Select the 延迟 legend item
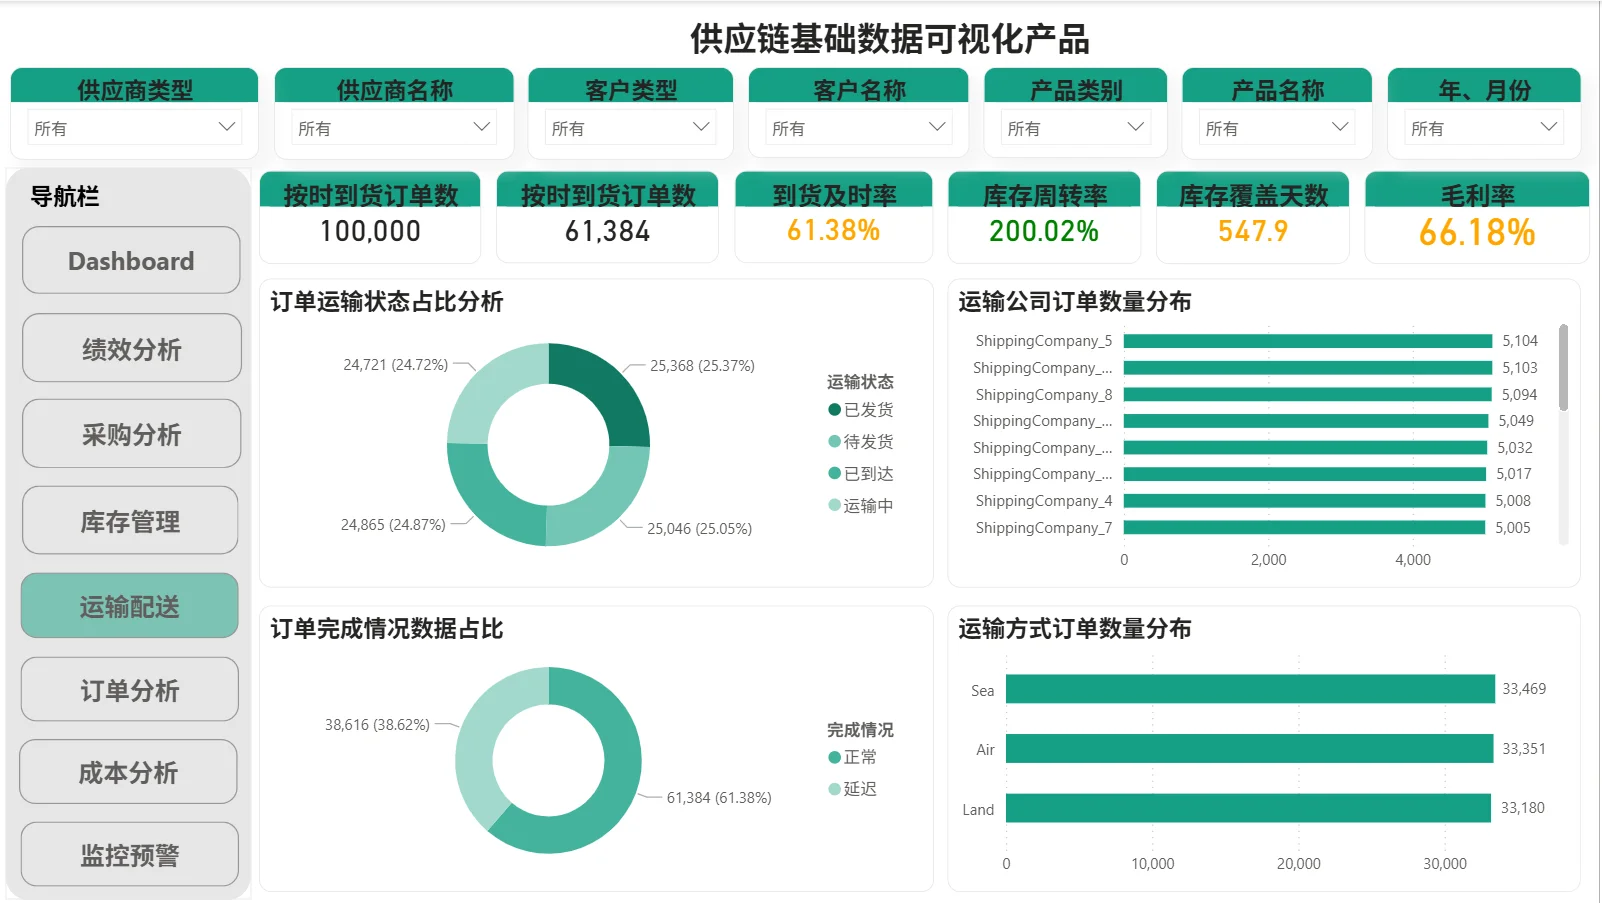The height and width of the screenshot is (903, 1602). 853,789
